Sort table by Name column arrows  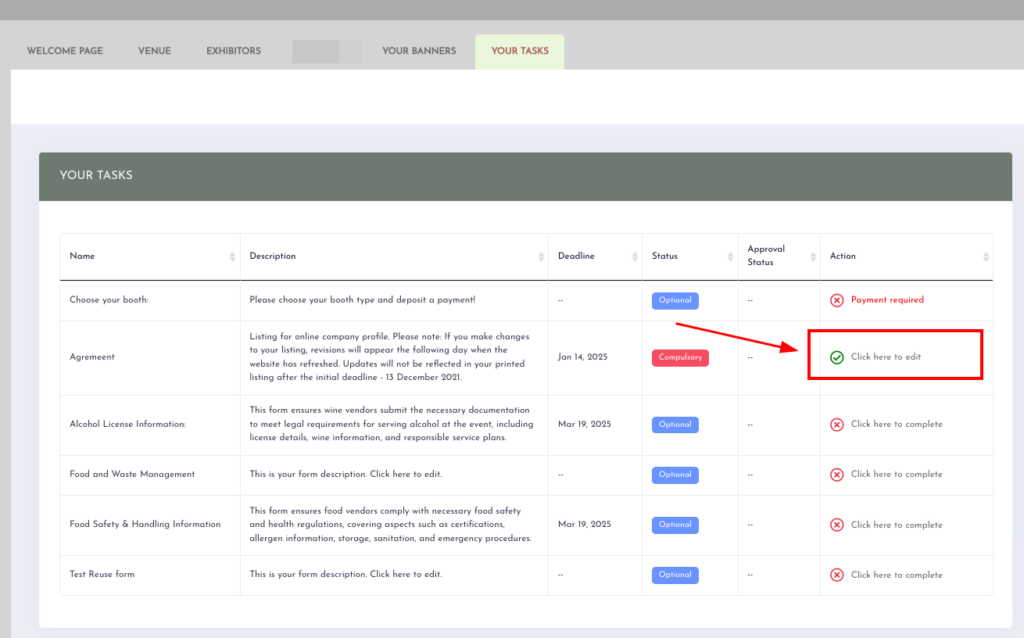pos(232,257)
